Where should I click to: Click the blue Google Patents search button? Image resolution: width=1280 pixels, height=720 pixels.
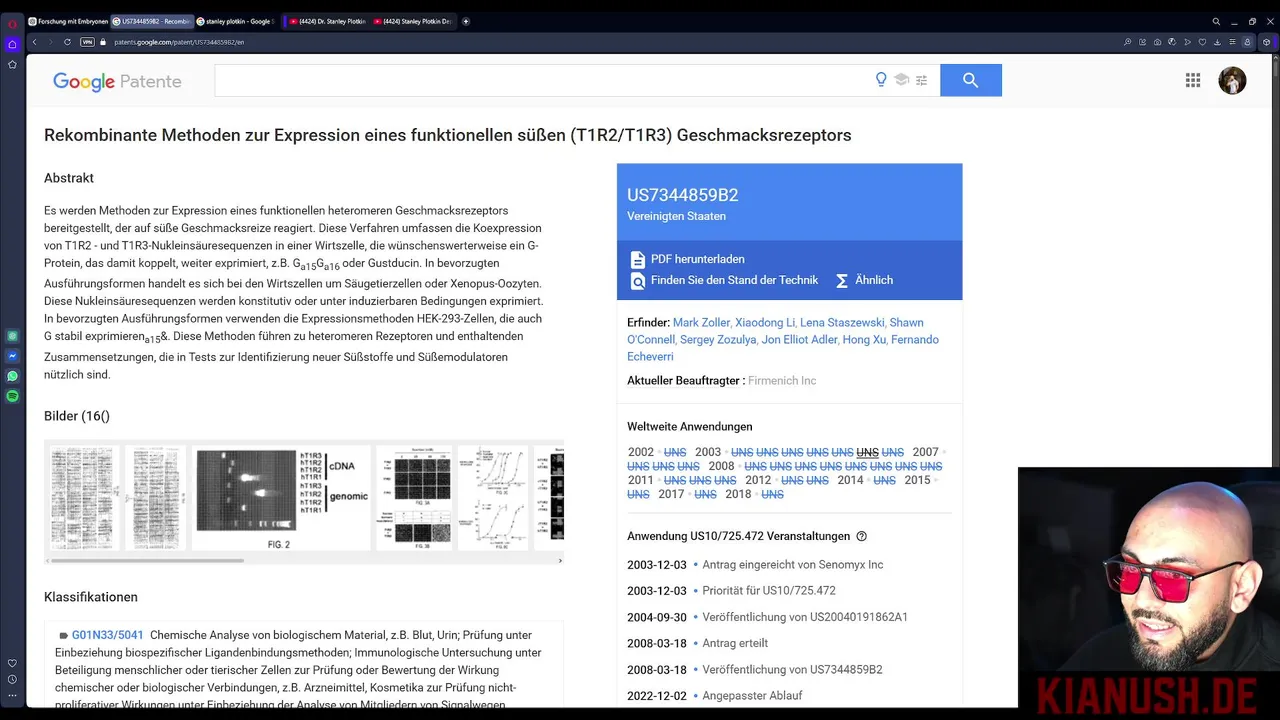970,80
